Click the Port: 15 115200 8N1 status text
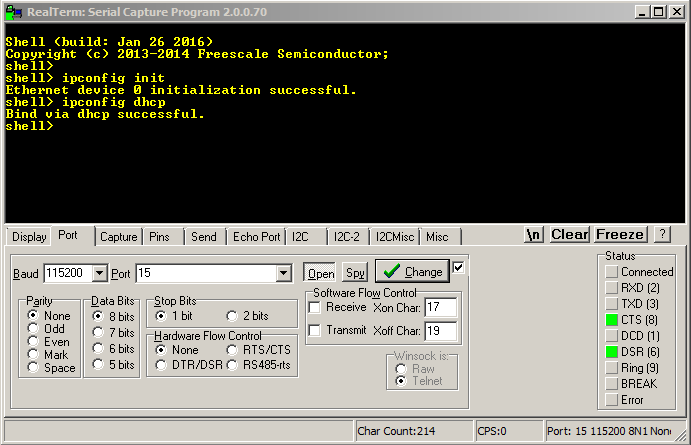 [x=609, y=431]
